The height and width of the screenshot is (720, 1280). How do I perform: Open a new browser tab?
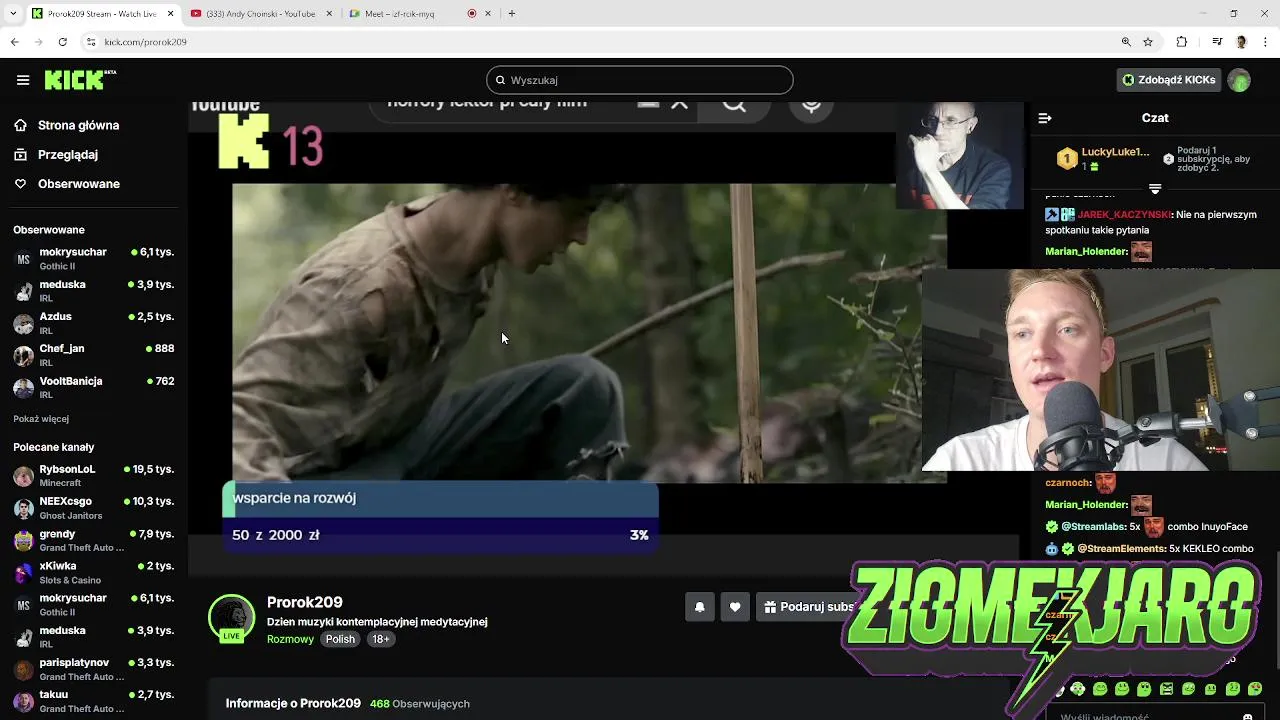[511, 14]
